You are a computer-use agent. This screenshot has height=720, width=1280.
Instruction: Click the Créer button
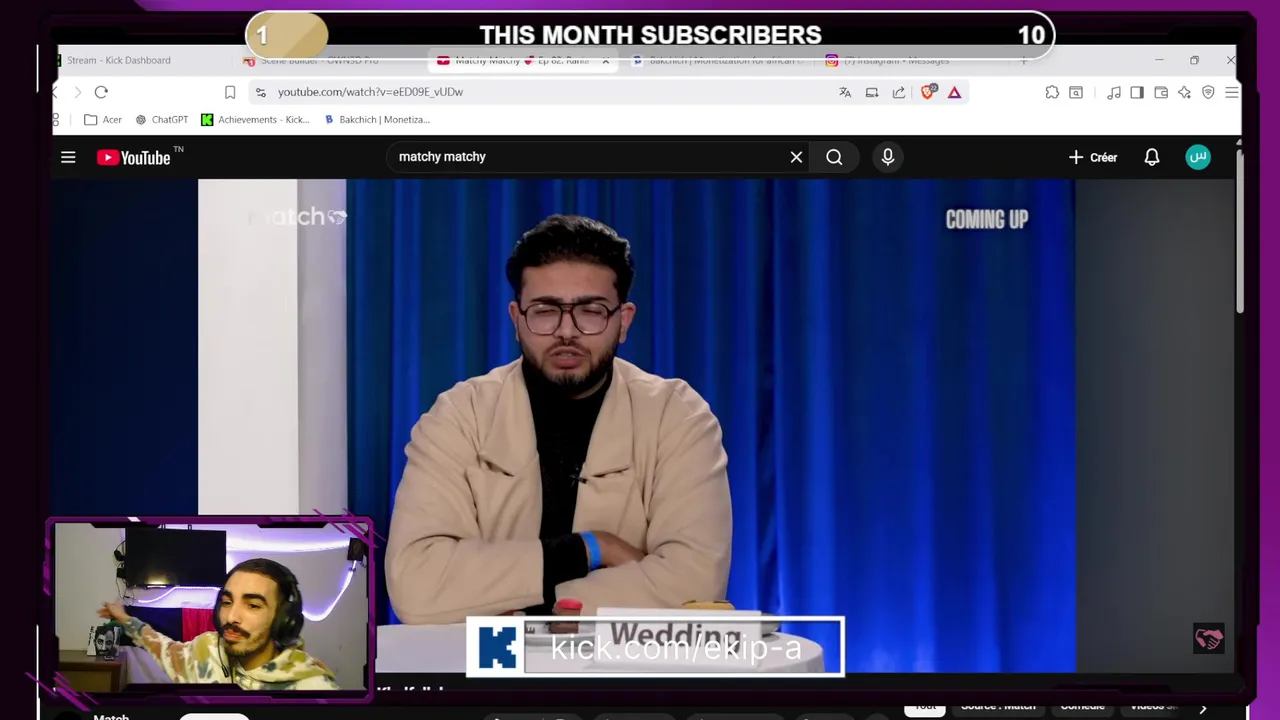1092,157
